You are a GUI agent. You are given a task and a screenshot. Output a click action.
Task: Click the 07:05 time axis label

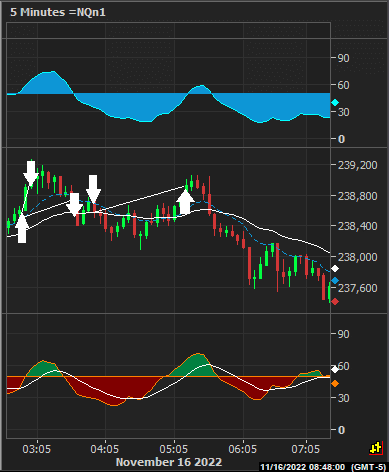(x=305, y=449)
